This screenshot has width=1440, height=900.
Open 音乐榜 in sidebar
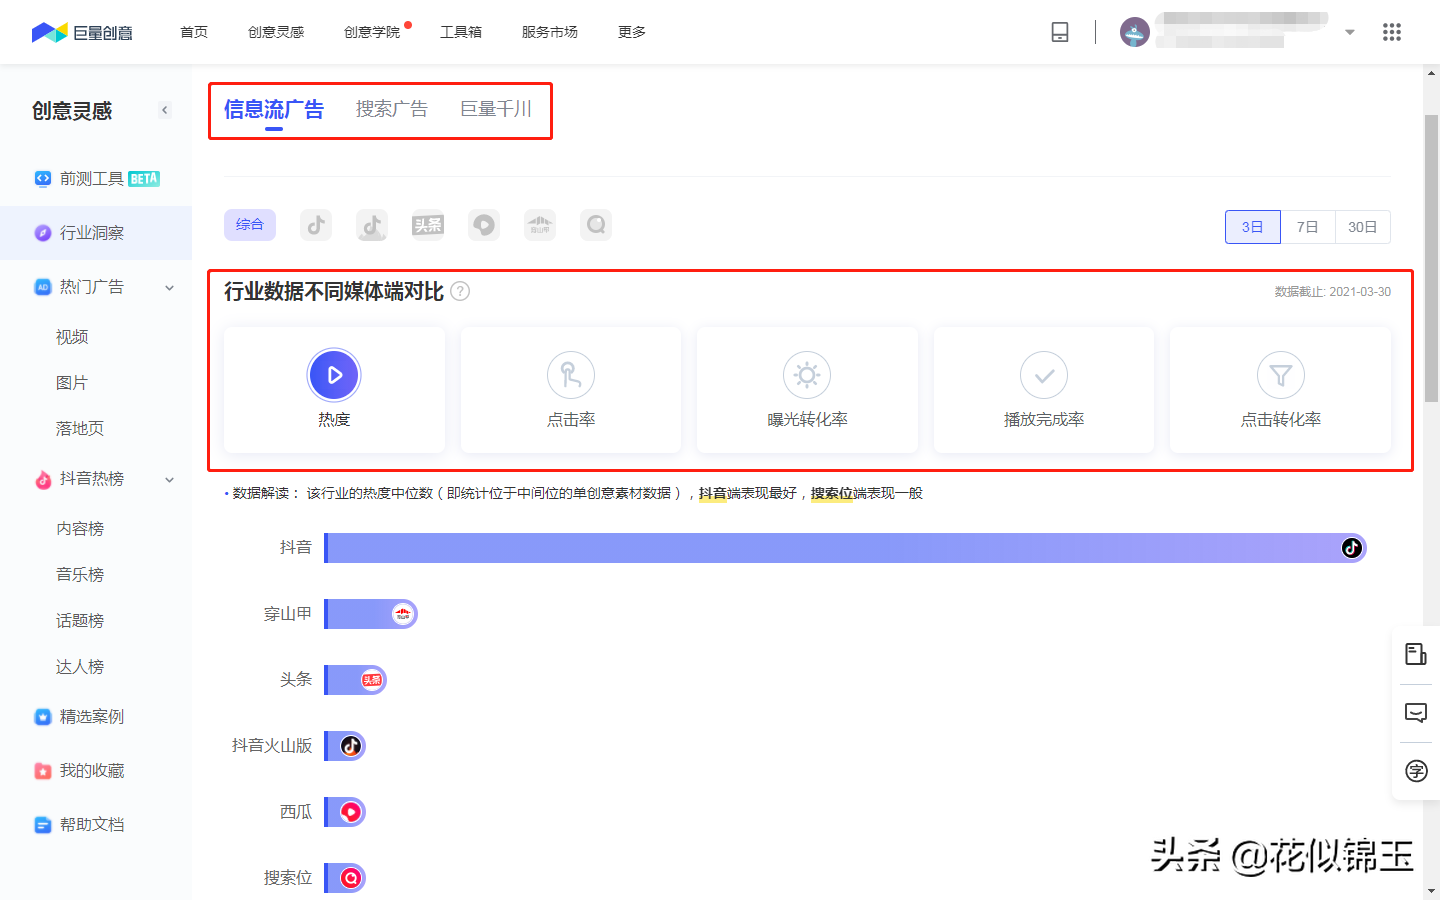80,575
